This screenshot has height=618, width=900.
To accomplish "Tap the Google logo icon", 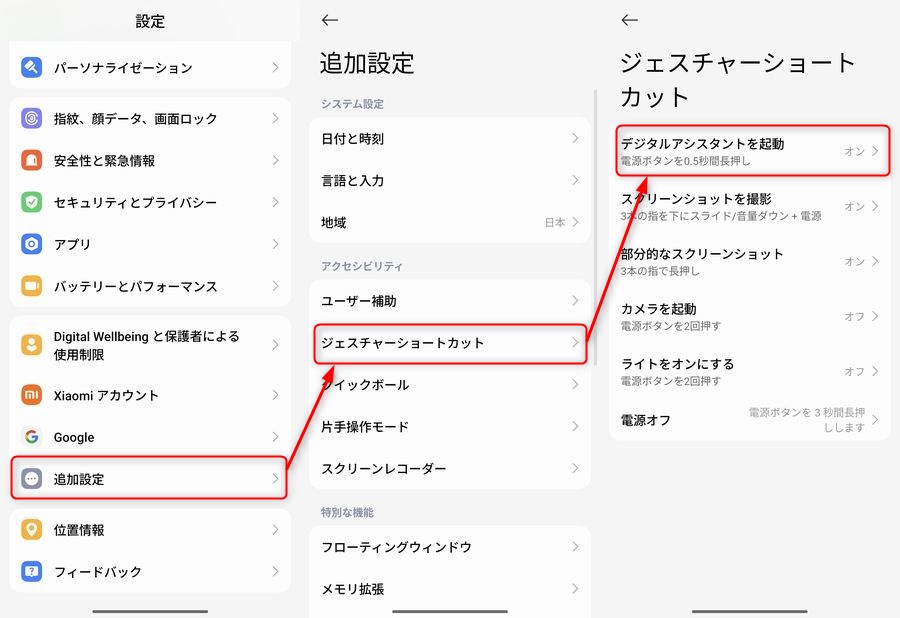I will coord(32,437).
